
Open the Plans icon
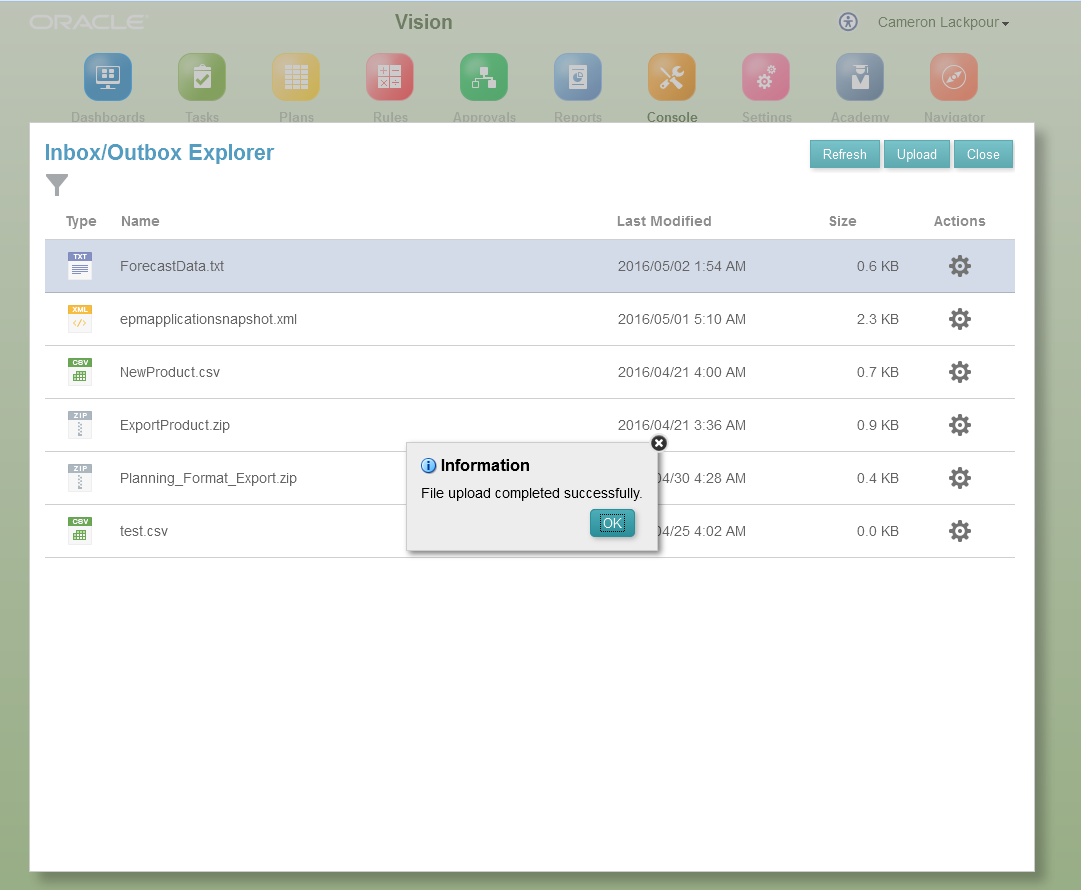(x=296, y=77)
